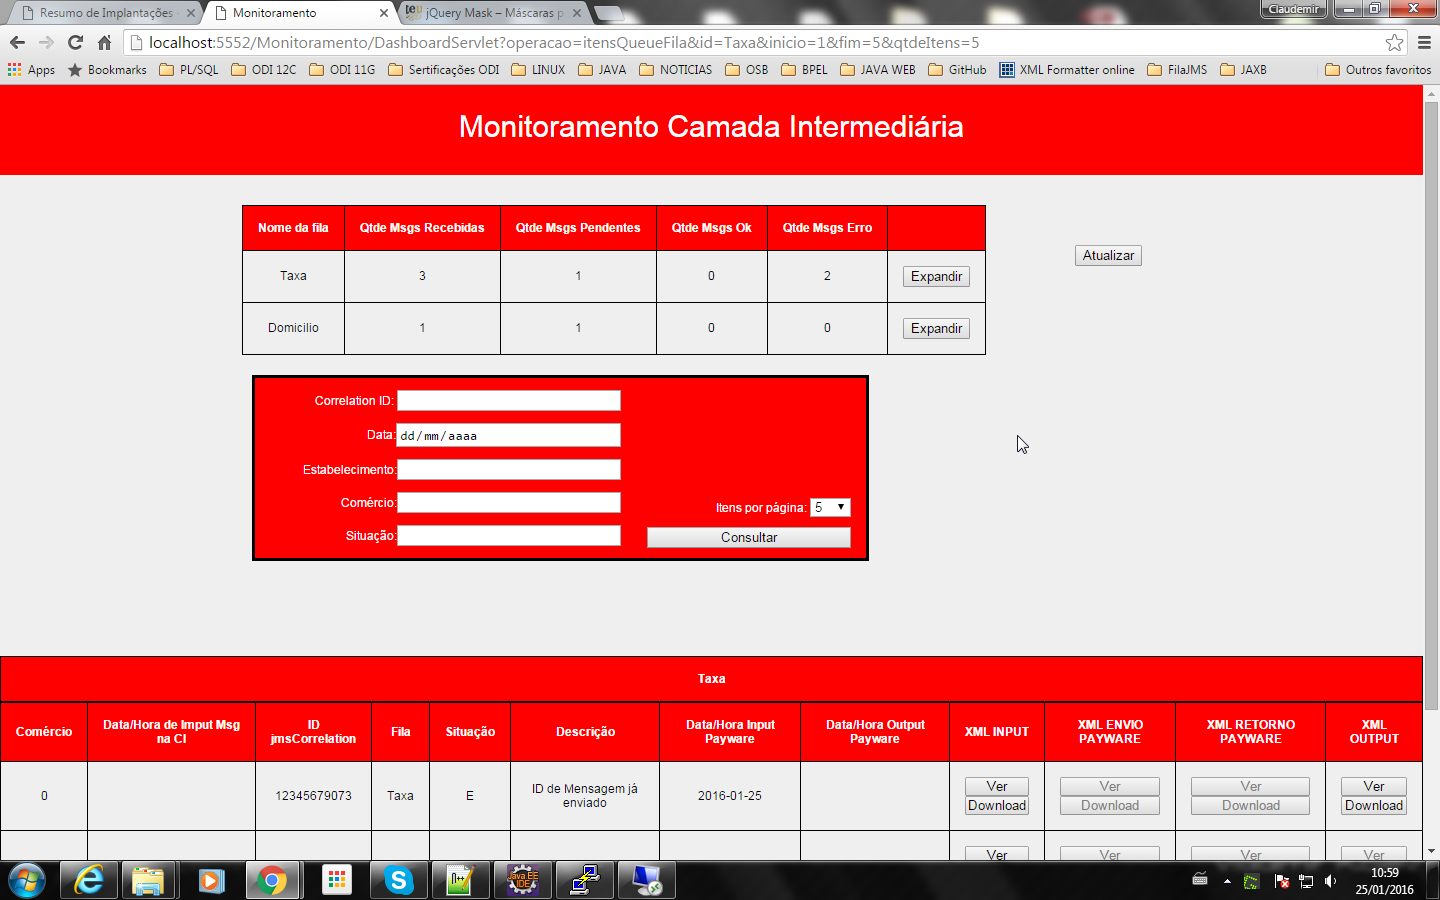The height and width of the screenshot is (900, 1440).
Task: Open the XML Formatter online bookmark
Action: pyautogui.click(x=1067, y=70)
